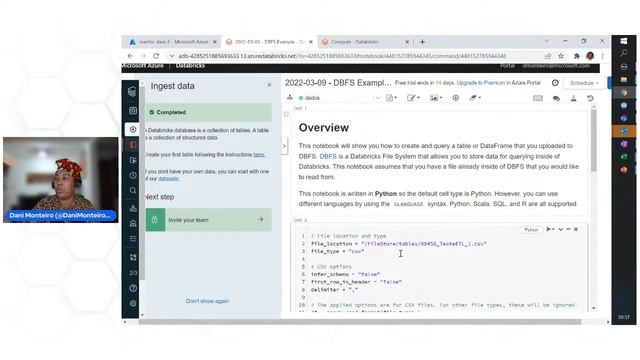
Task: Click Upgrade to Premium link
Action: pos(481,83)
